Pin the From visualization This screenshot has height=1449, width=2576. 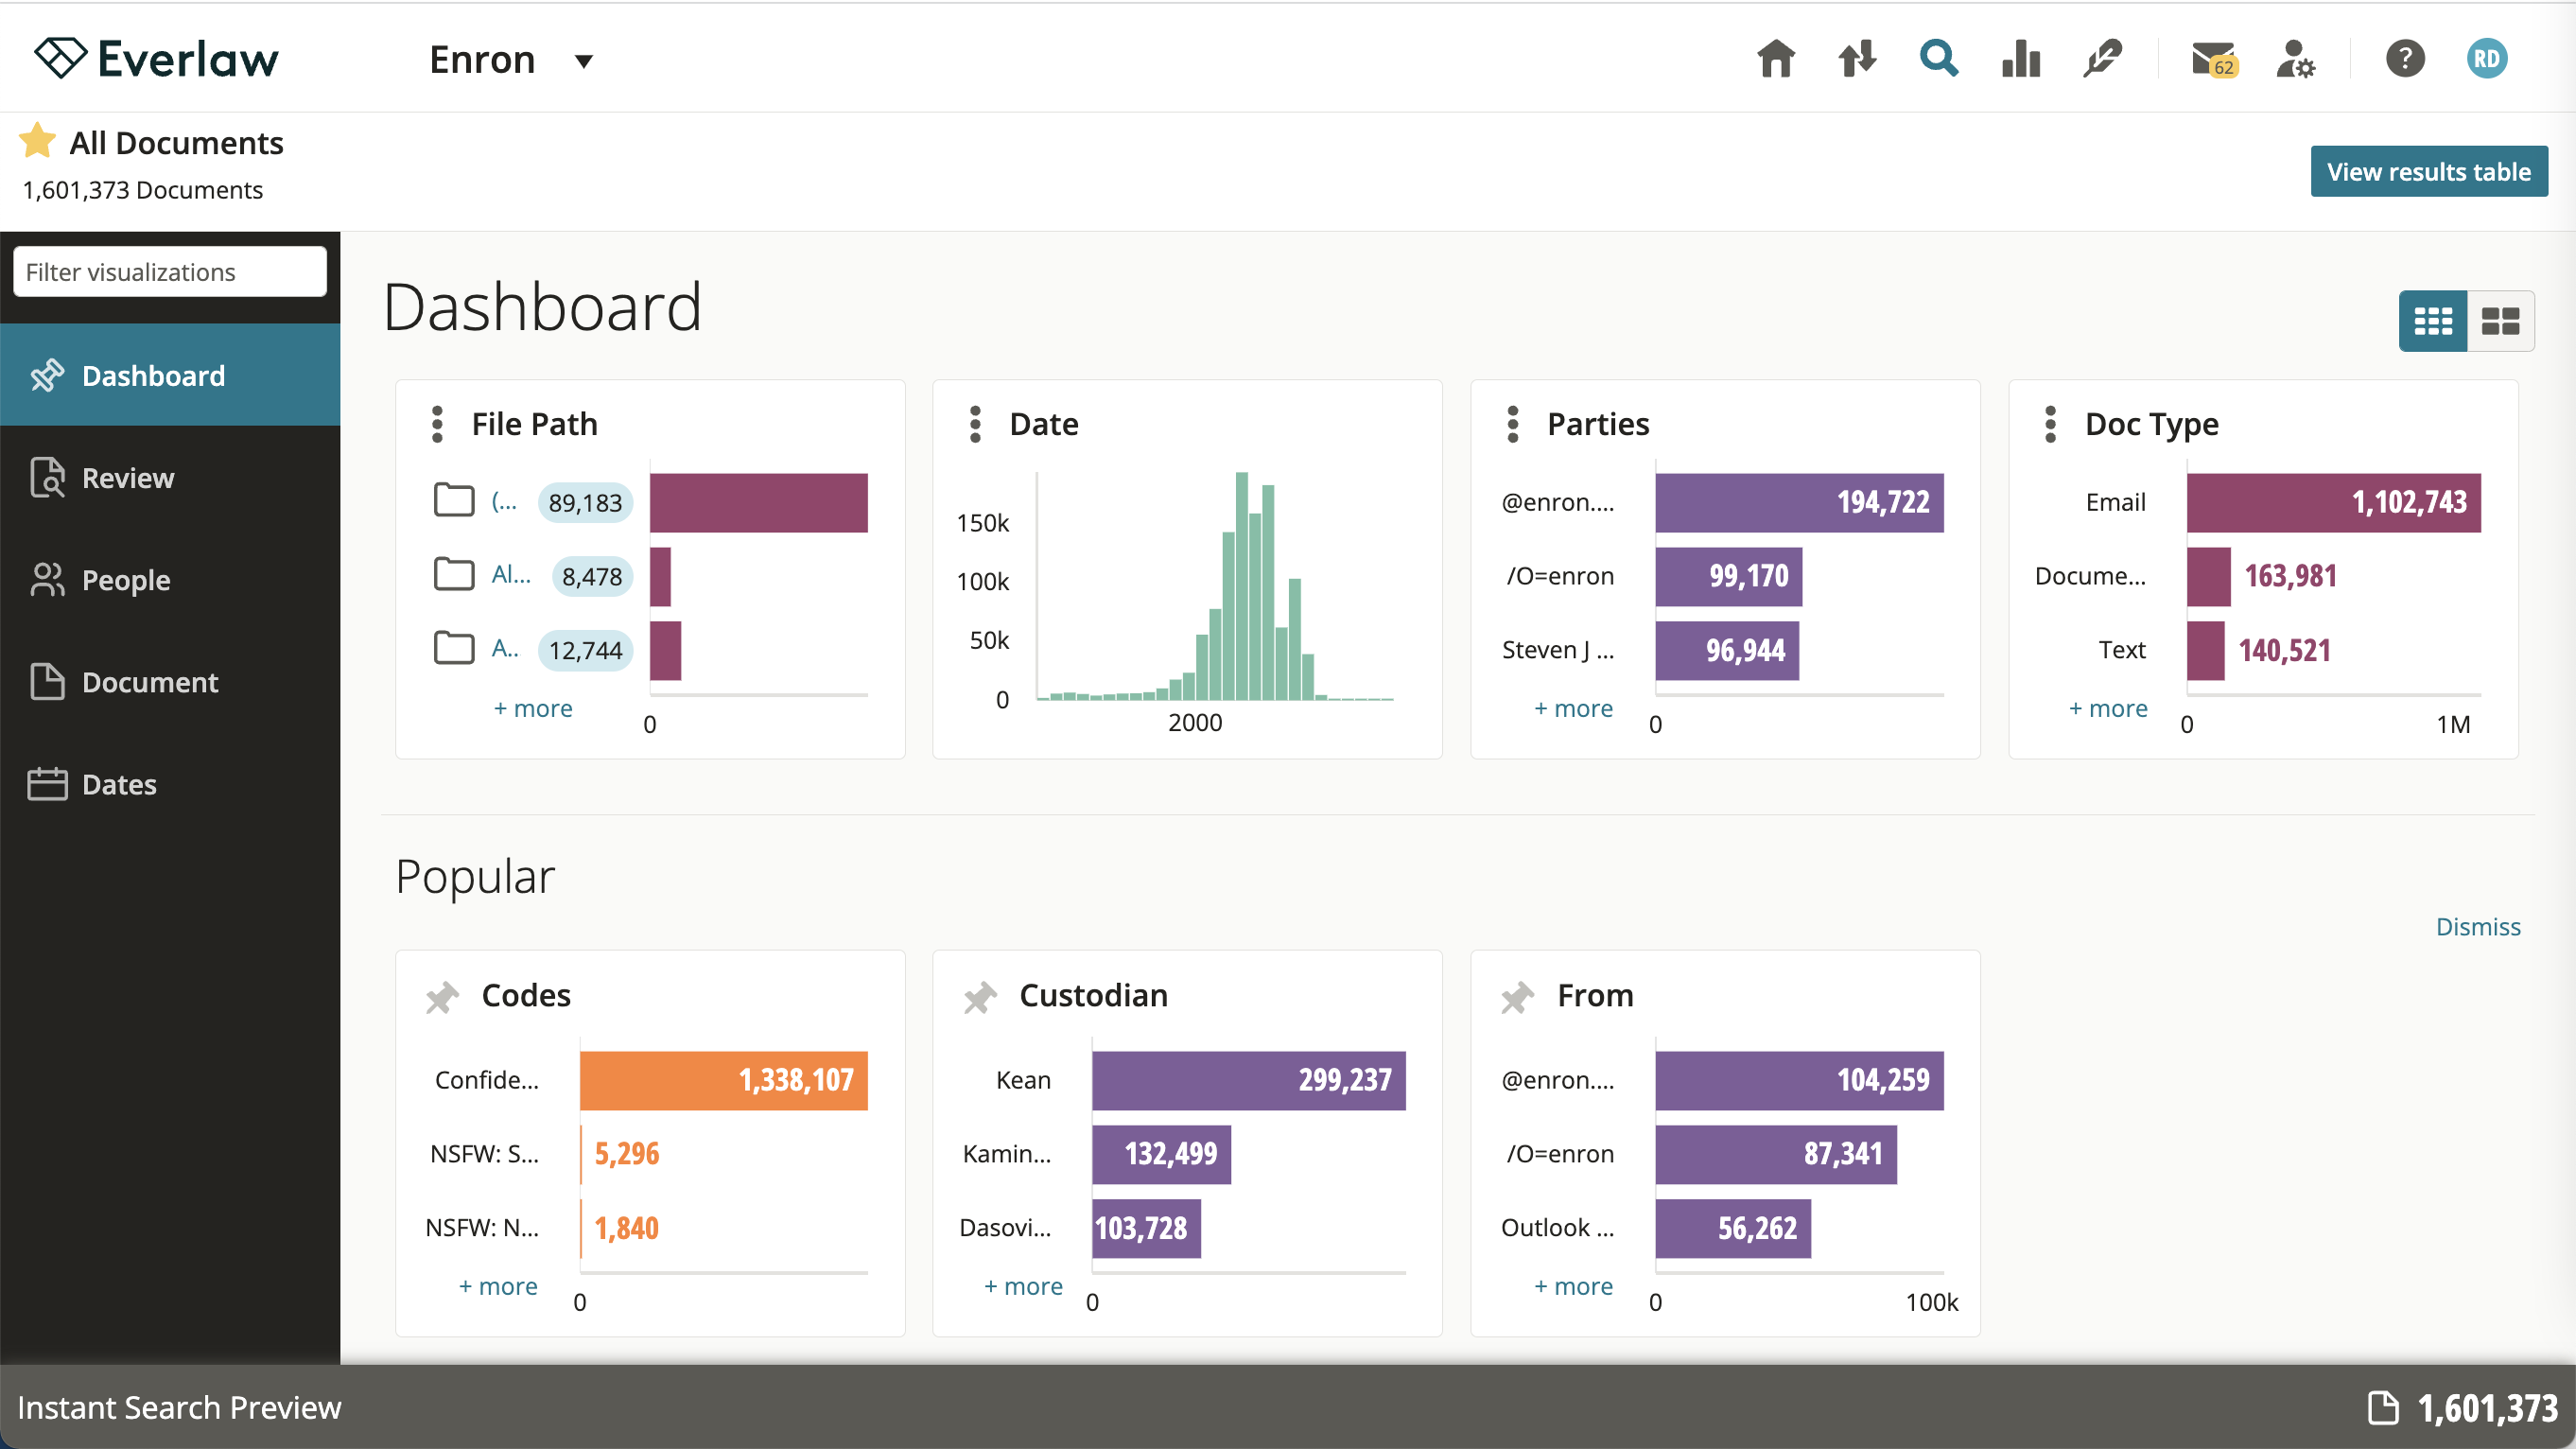point(1518,996)
